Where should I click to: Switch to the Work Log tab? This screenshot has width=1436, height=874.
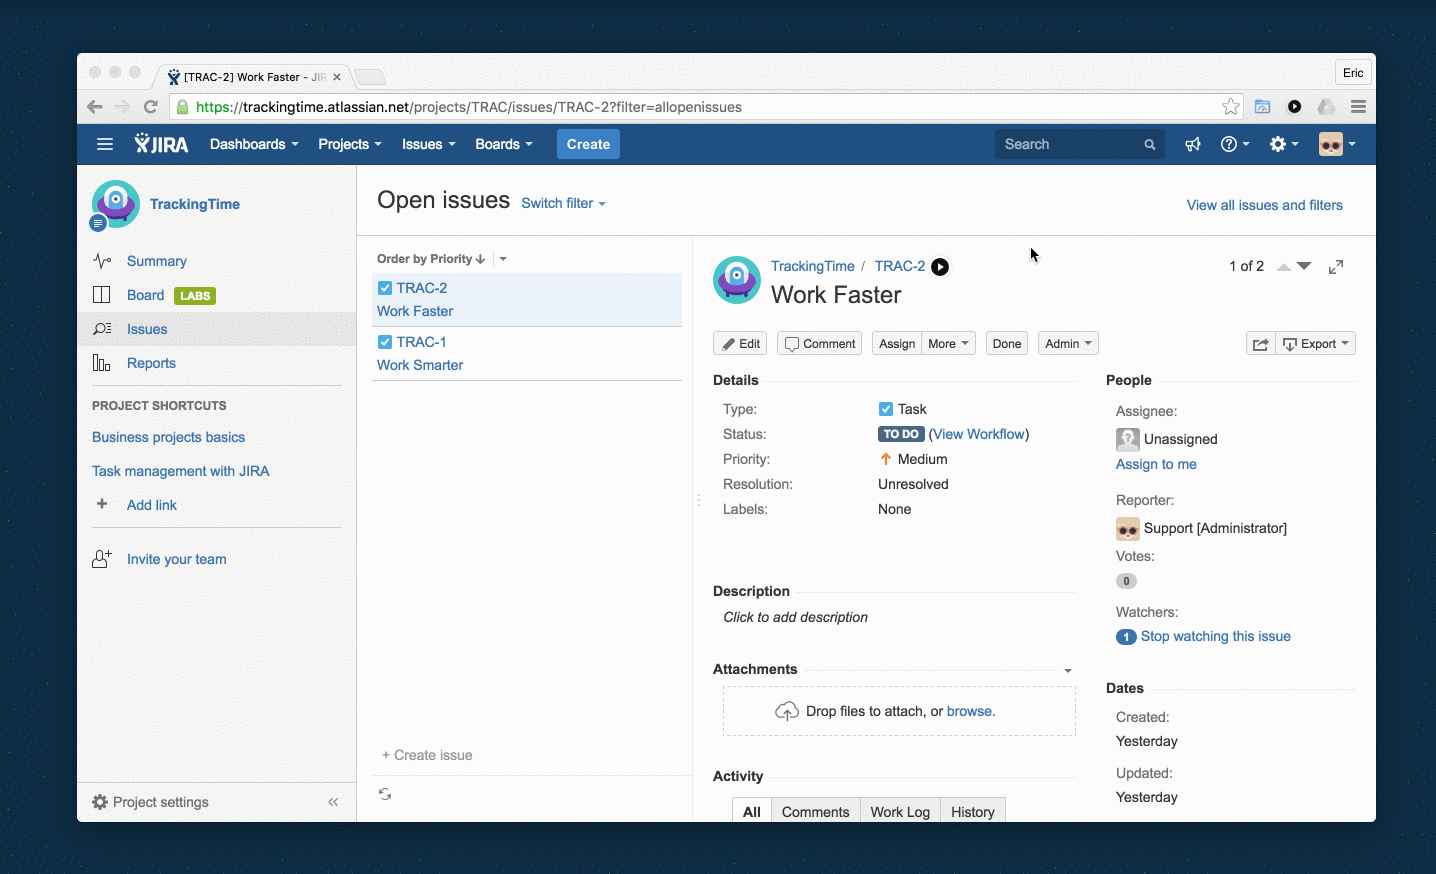(900, 811)
